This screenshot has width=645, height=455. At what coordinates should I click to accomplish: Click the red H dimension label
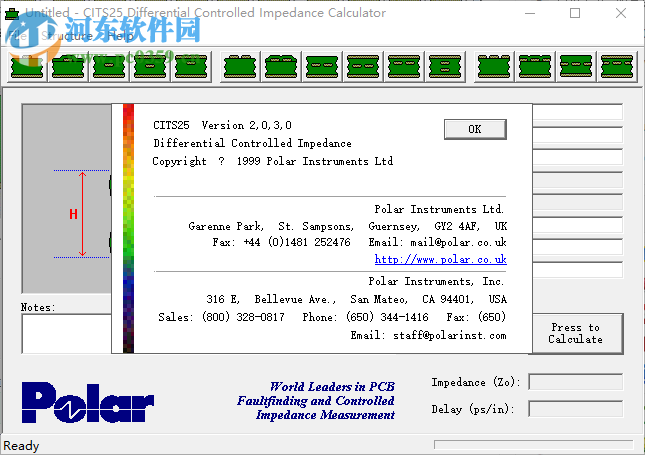[x=73, y=214]
